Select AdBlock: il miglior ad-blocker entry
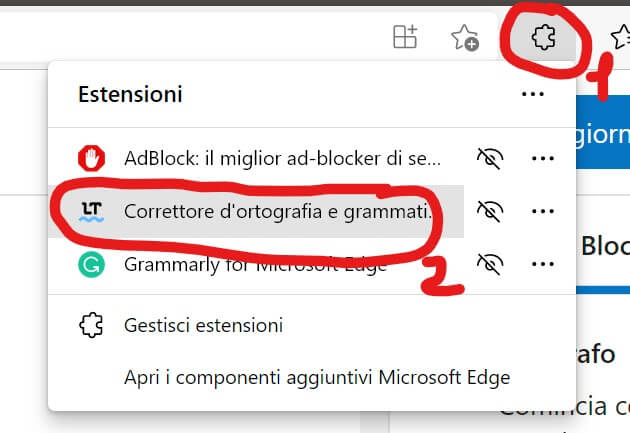 click(281, 158)
